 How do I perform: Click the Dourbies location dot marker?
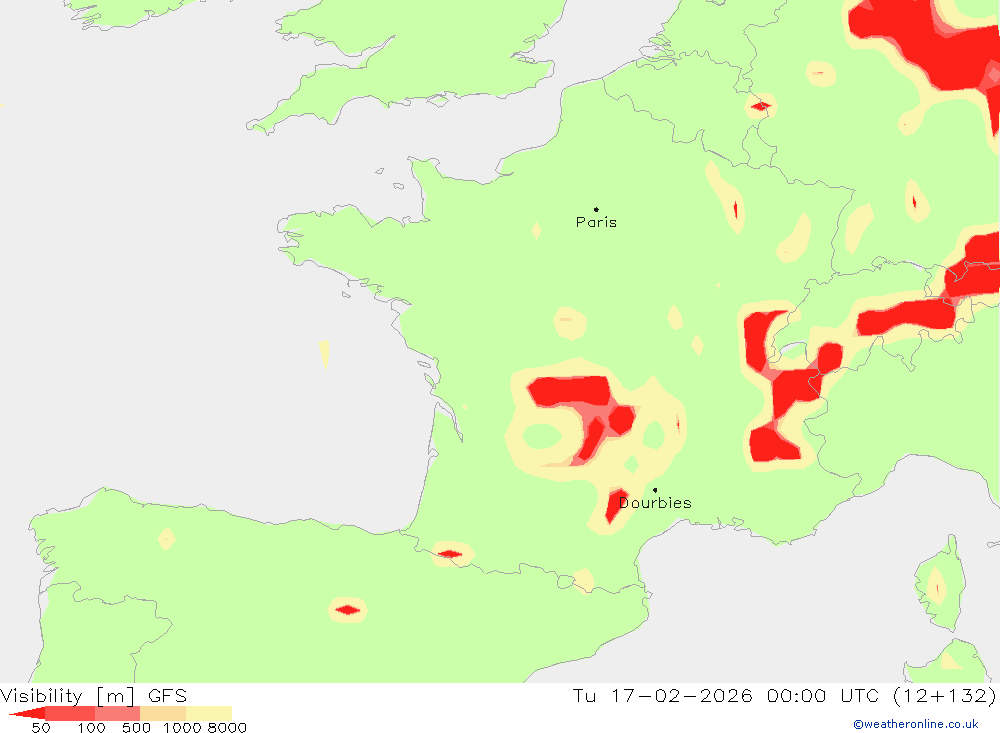click(x=655, y=490)
